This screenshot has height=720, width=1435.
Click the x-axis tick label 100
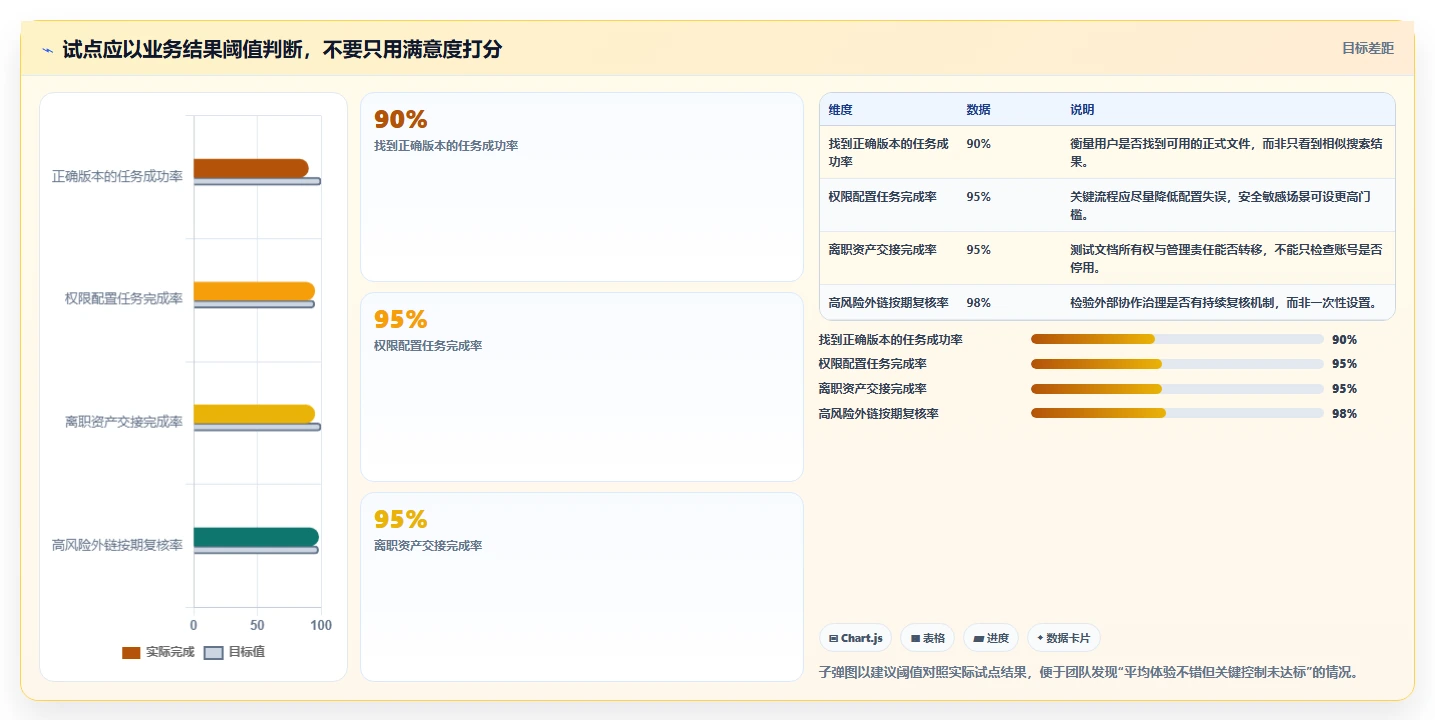[321, 625]
